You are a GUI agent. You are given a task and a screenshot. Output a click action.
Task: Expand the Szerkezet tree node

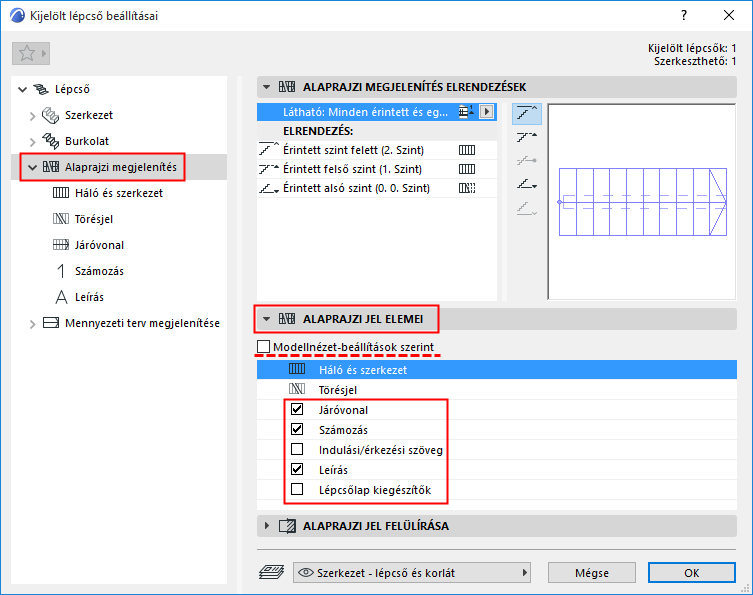pyautogui.click(x=32, y=116)
